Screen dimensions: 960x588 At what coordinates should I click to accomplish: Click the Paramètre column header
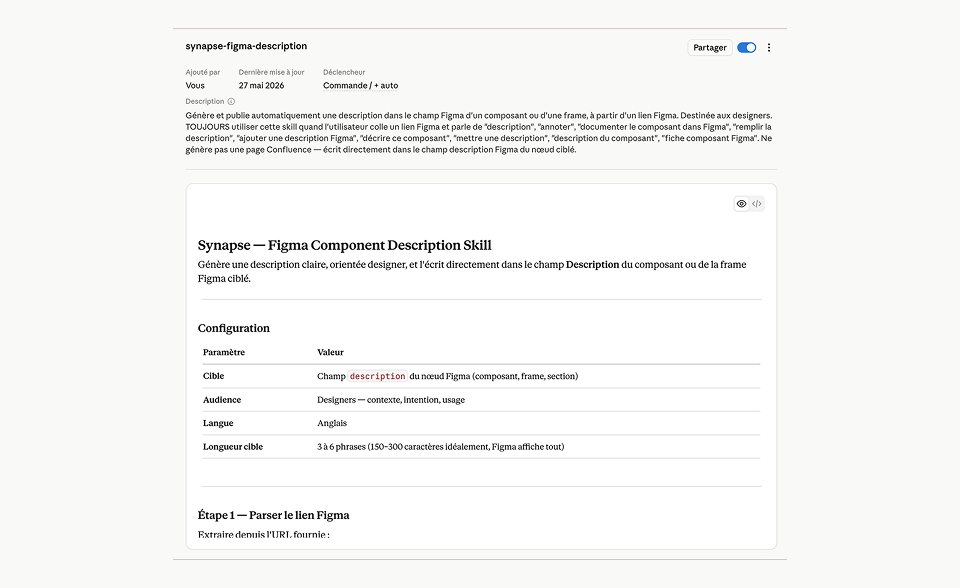(x=224, y=352)
